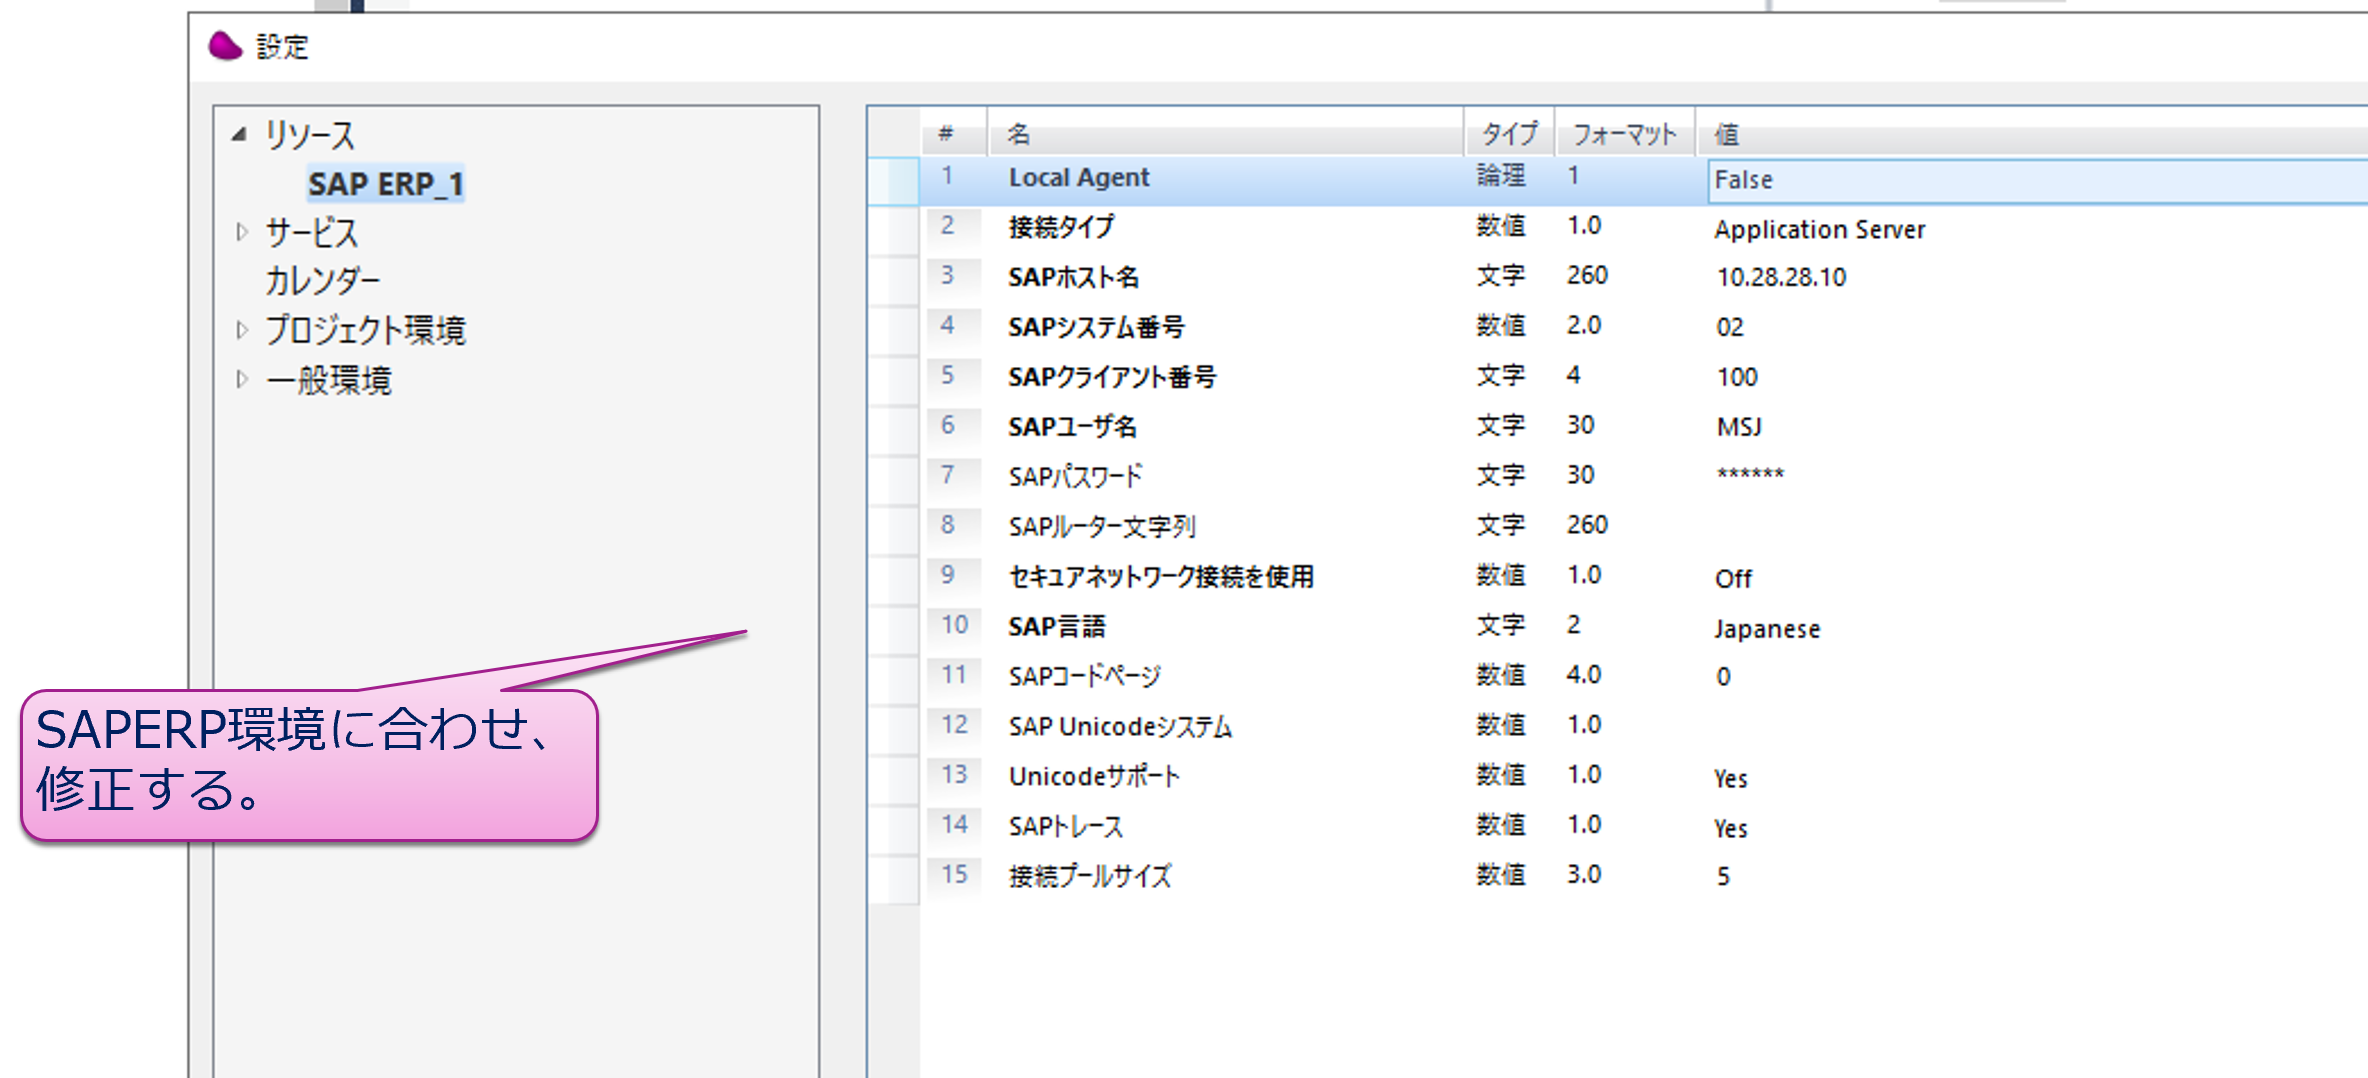Click row number 8 in the grid
Screen dimensions: 2368x1078
(948, 525)
